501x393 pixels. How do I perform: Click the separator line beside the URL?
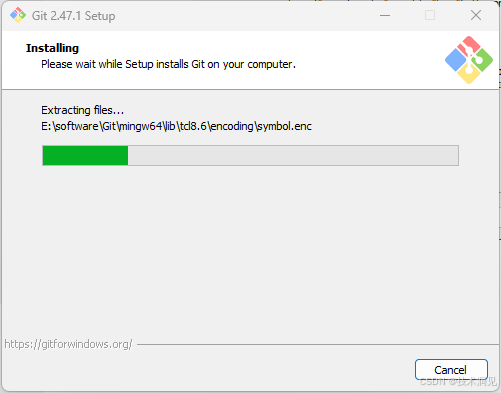[317, 344]
